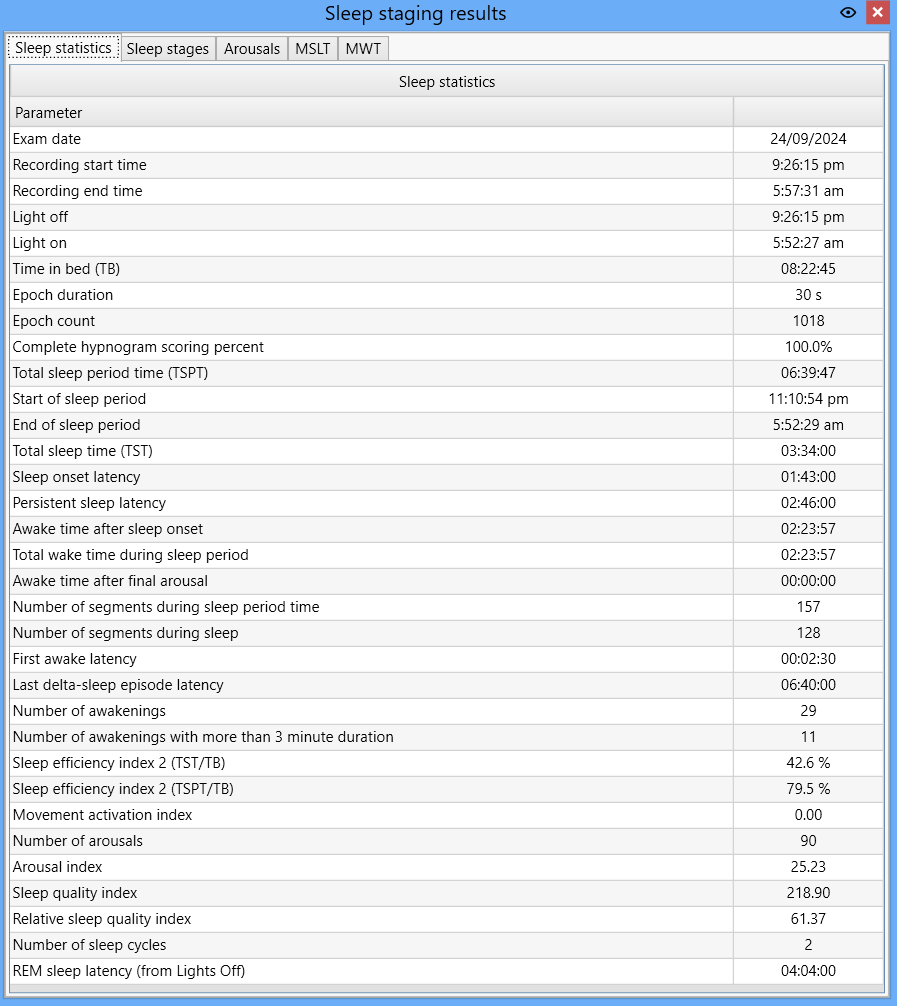Viewport: 897px width, 1006px height.
Task: Click the Sleep efficiency index 2 (TST/TB) row
Action: (x=447, y=763)
